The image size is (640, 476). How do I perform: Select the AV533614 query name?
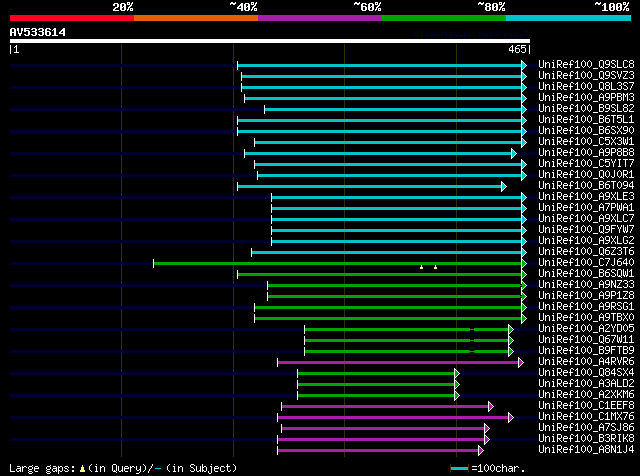point(38,32)
